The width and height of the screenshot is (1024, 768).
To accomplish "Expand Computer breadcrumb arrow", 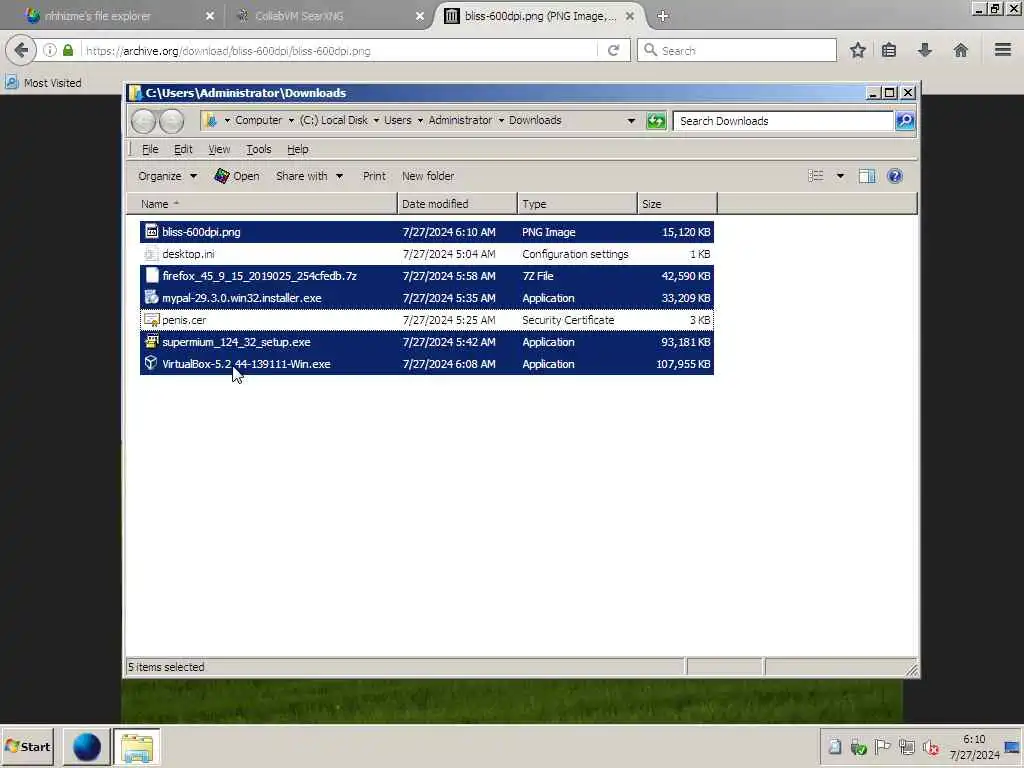I will point(291,120).
